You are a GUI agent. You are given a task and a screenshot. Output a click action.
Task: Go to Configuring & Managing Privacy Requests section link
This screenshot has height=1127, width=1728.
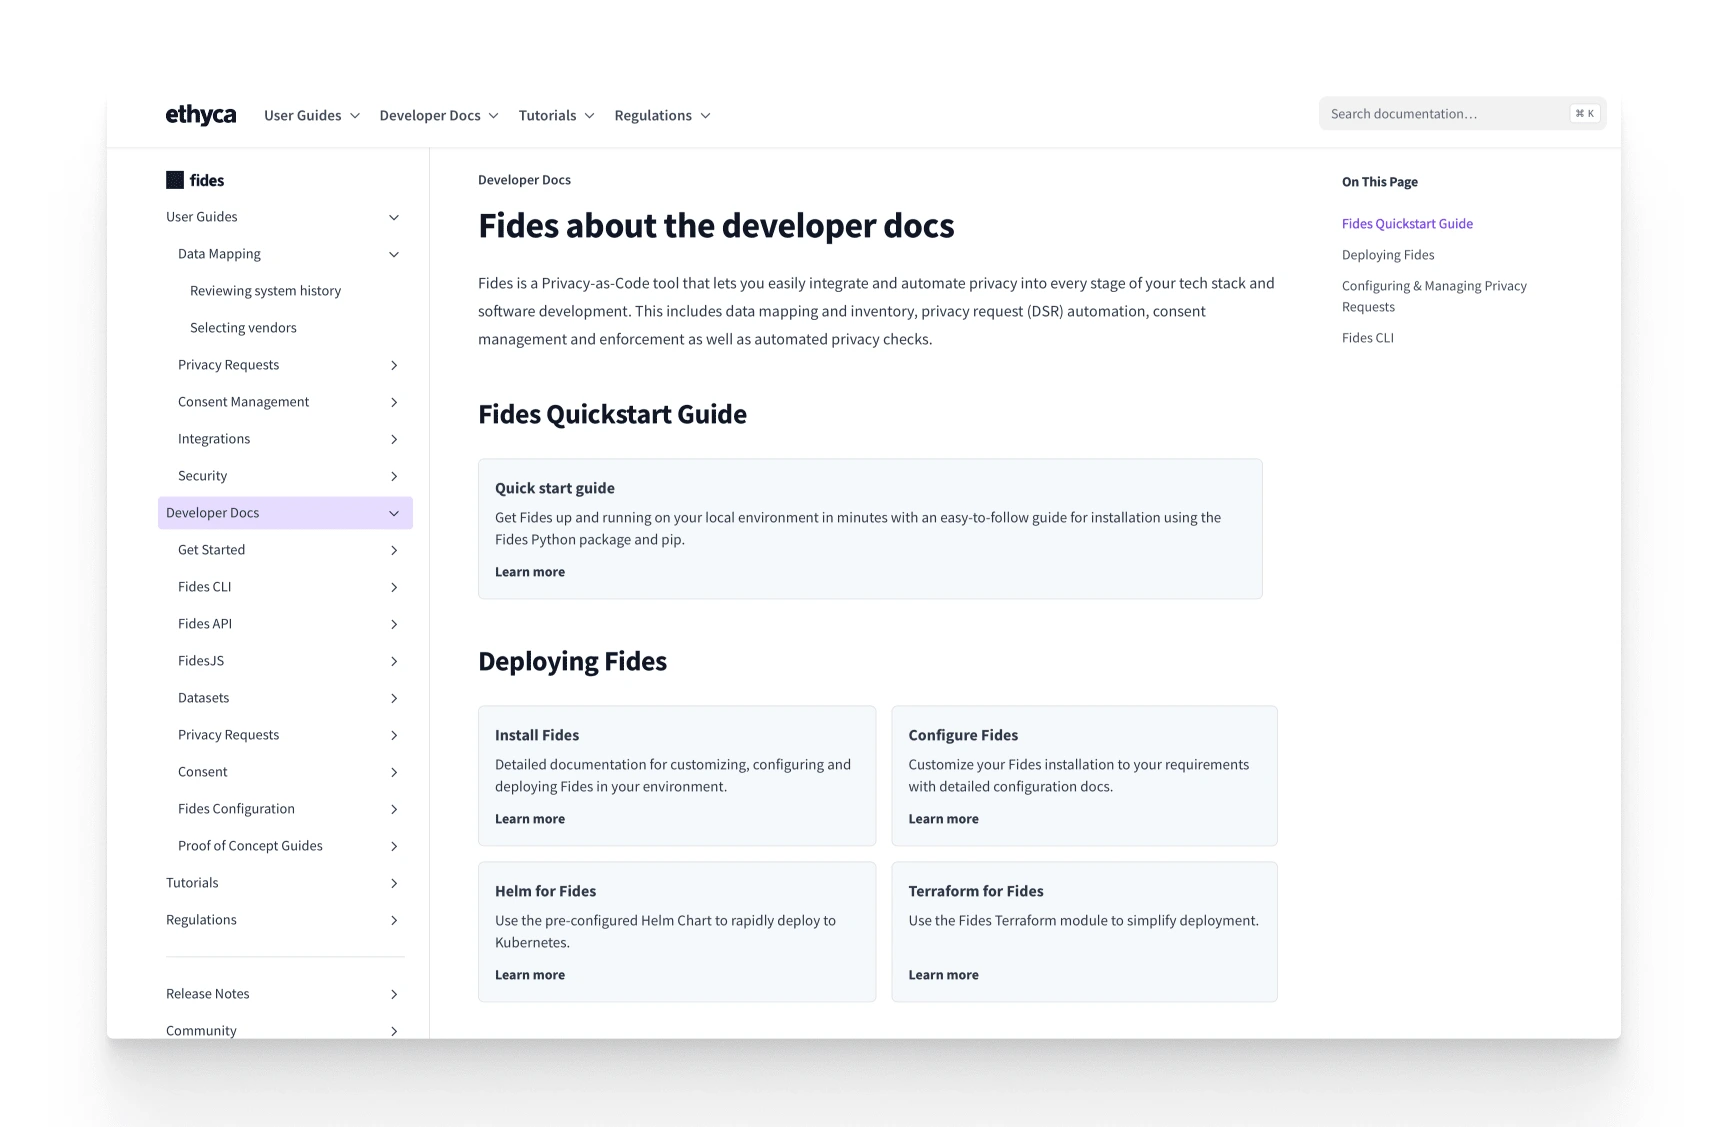point(1434,296)
